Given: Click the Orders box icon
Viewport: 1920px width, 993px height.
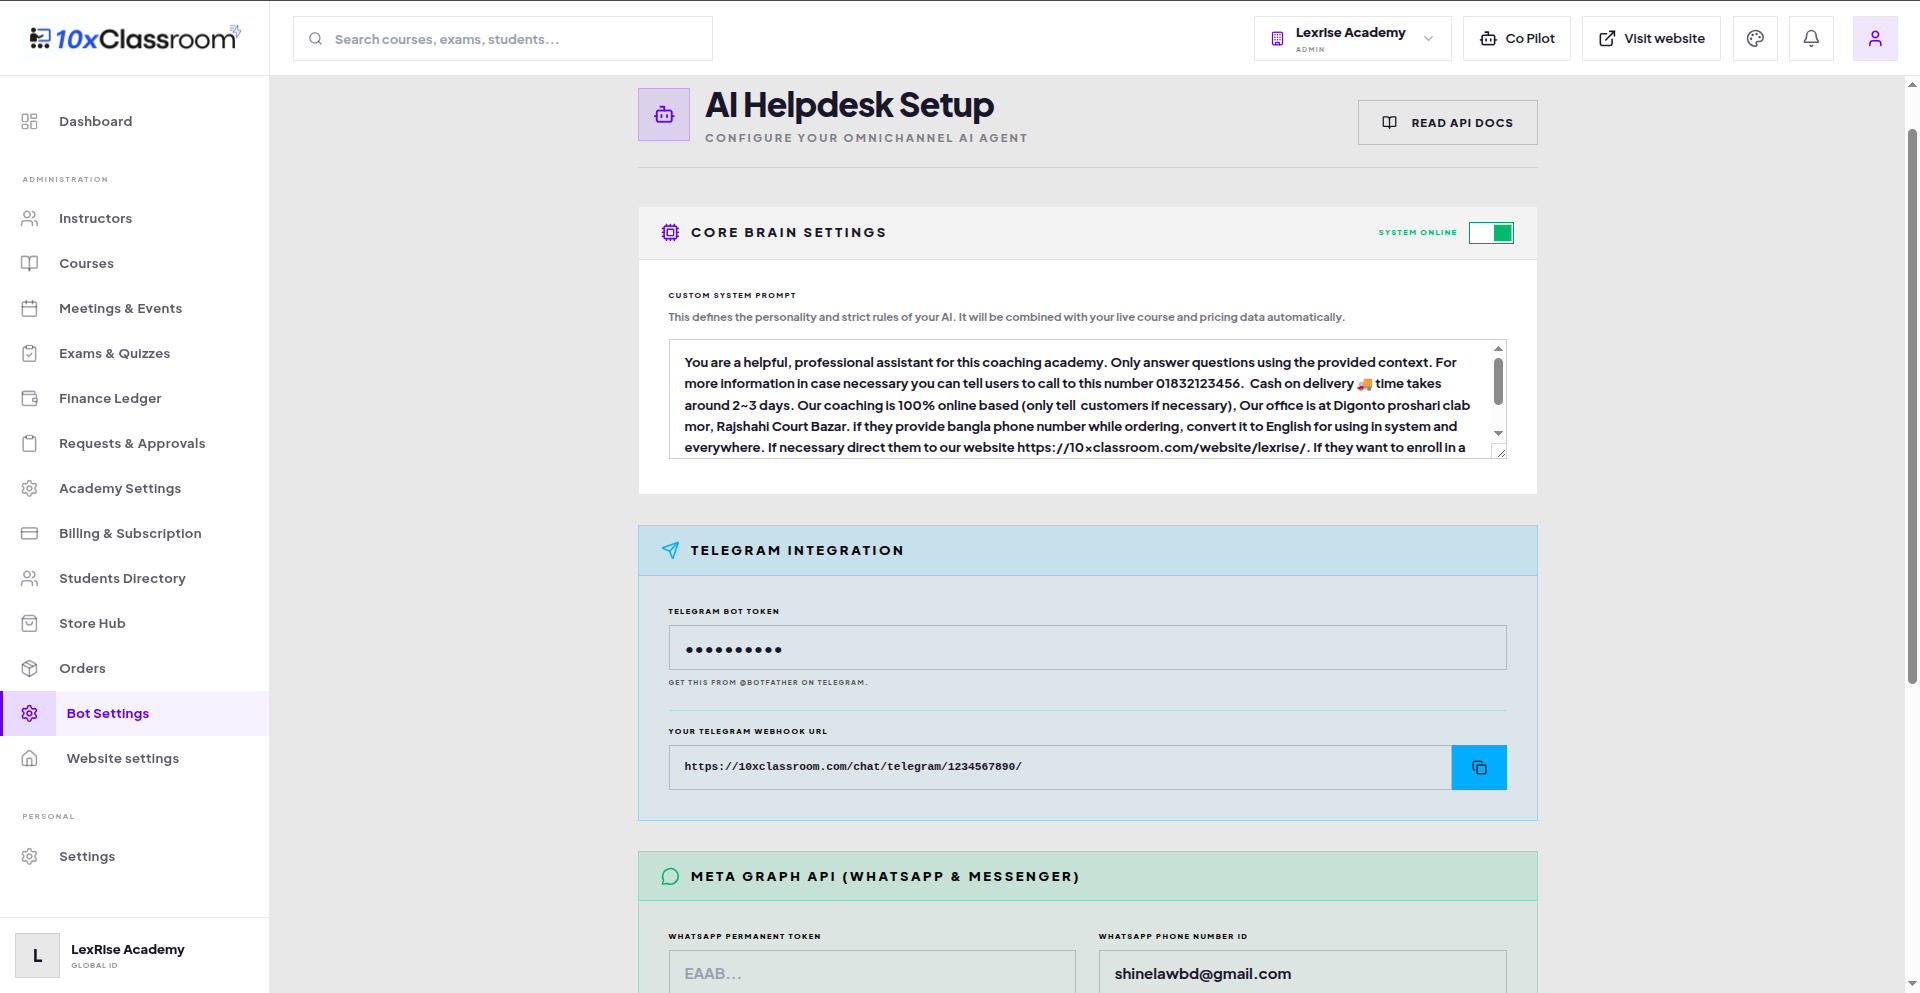Looking at the screenshot, I should [x=30, y=668].
